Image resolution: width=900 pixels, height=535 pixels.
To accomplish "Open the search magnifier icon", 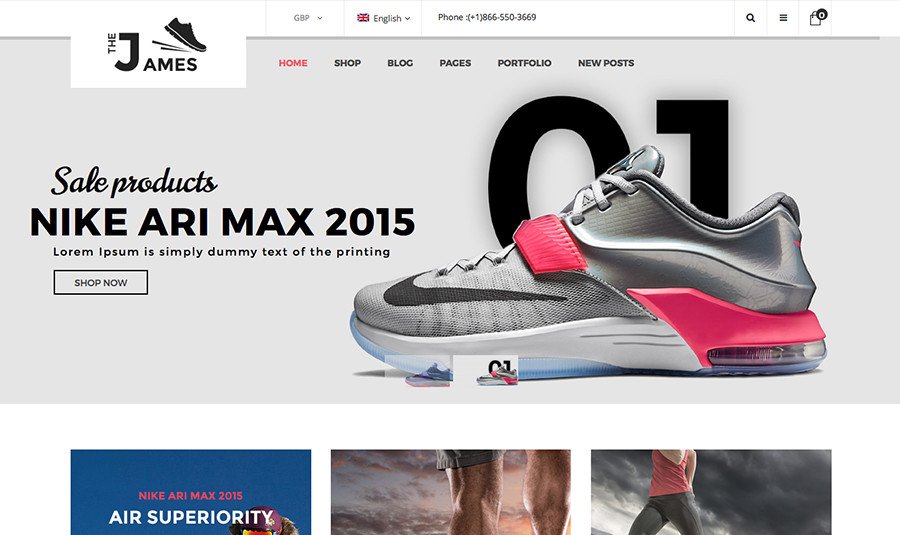I will point(750,18).
